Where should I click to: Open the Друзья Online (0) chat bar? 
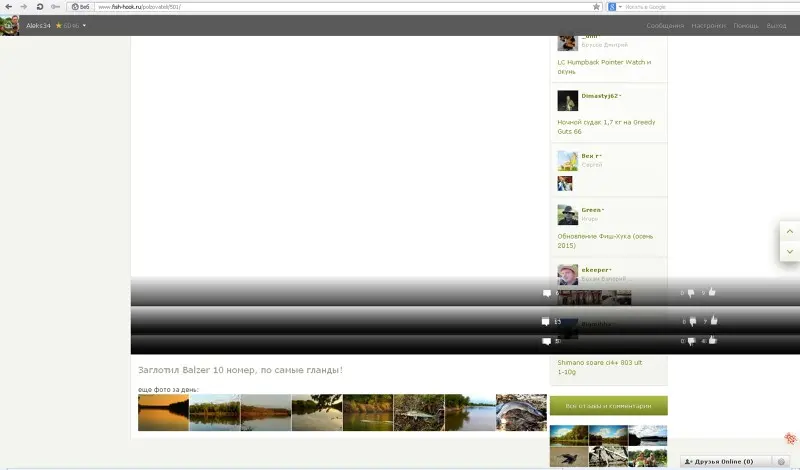point(726,461)
